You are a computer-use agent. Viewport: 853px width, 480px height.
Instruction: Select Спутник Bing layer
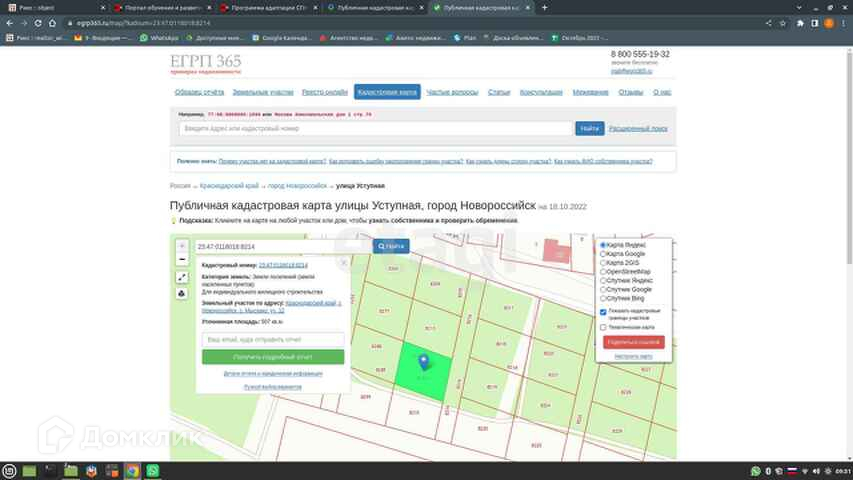(603, 298)
